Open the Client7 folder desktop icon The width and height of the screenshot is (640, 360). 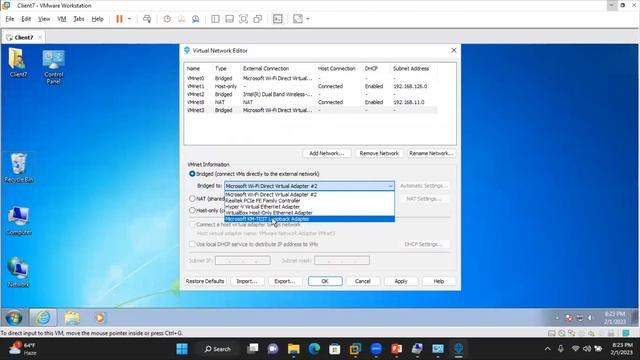pos(18,63)
